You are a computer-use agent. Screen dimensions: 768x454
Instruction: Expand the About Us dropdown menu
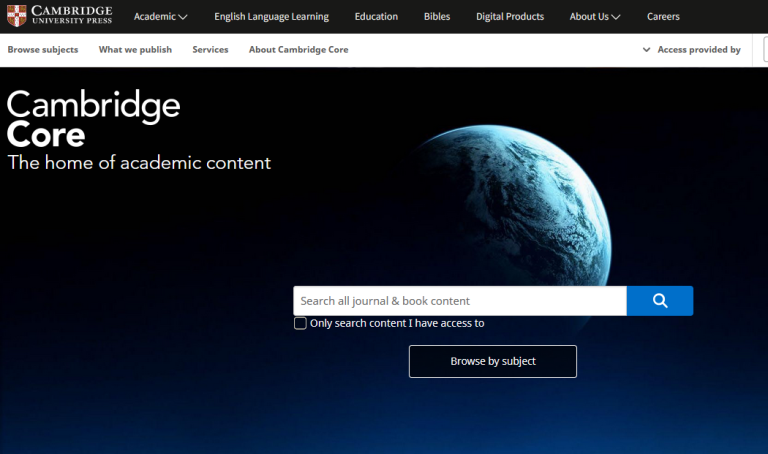click(x=595, y=17)
